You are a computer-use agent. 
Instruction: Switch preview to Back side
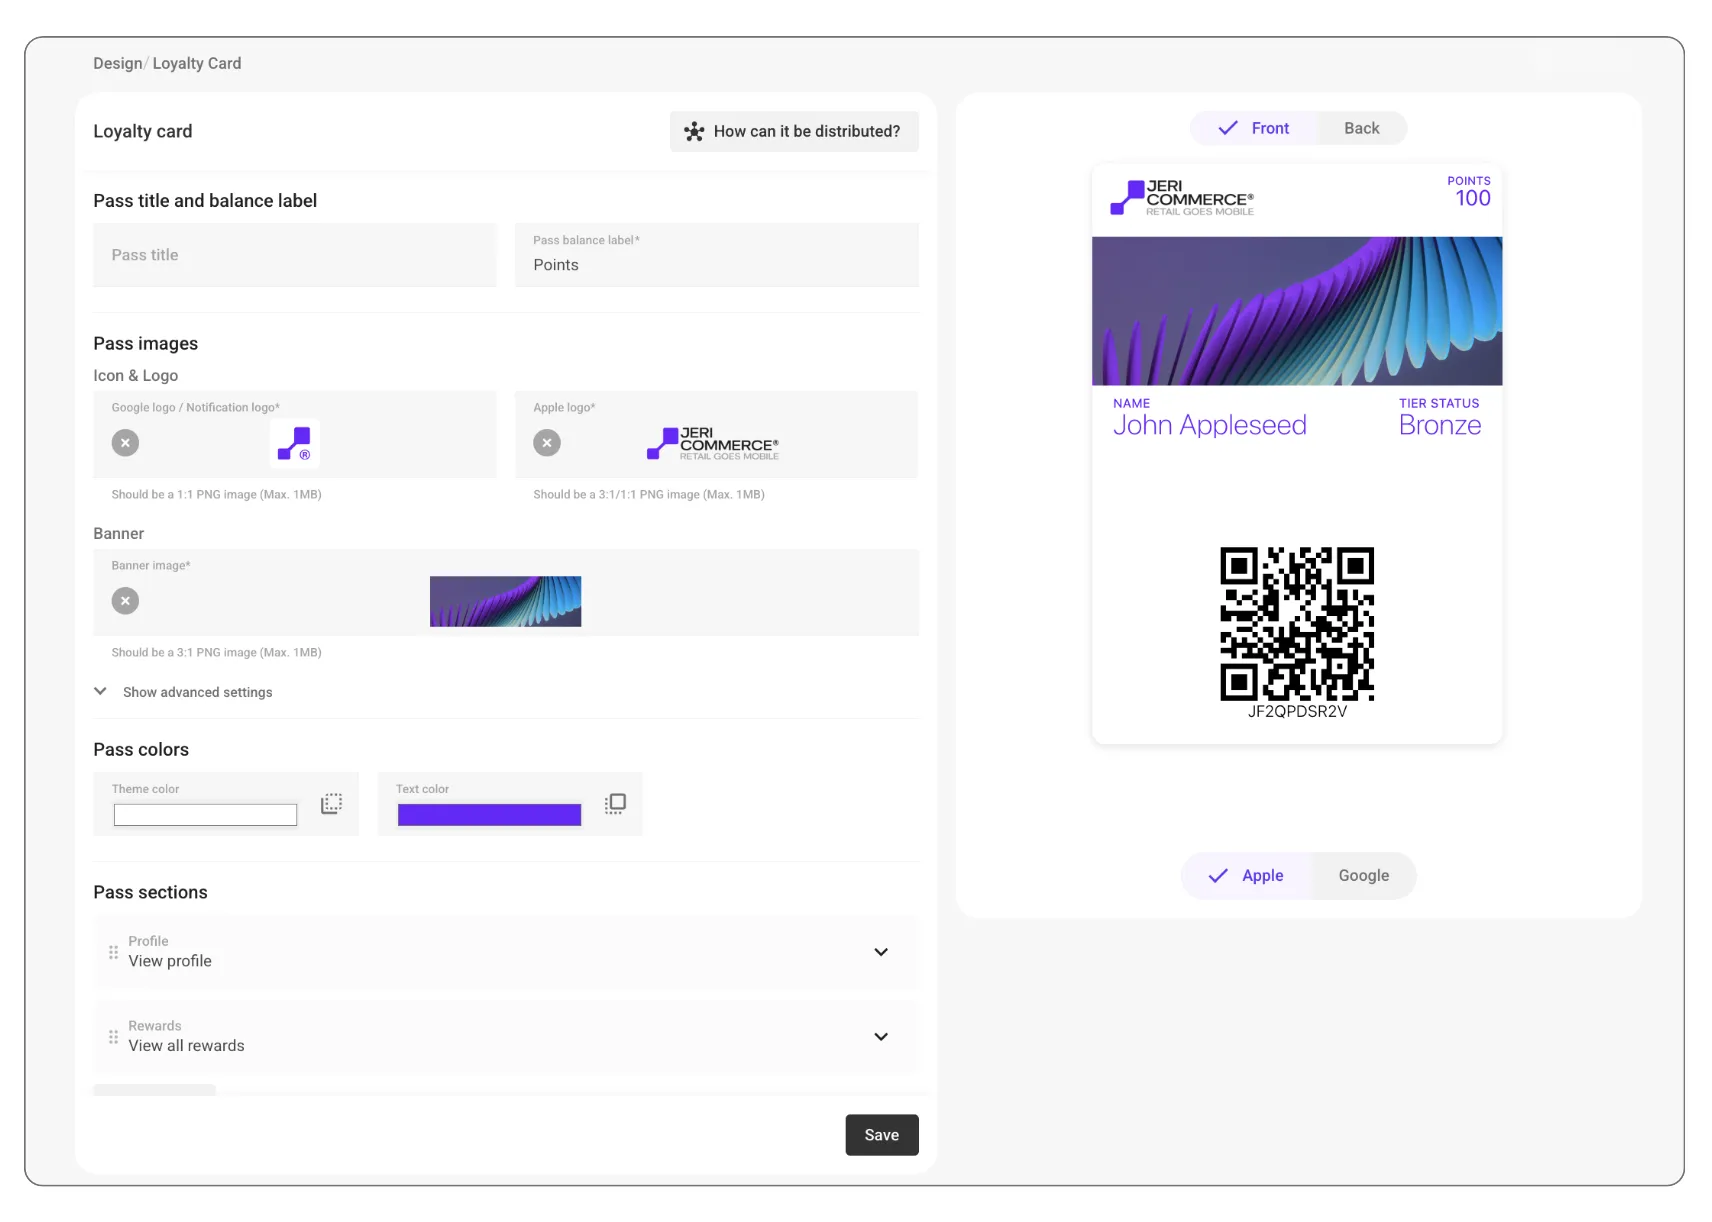coord(1360,128)
